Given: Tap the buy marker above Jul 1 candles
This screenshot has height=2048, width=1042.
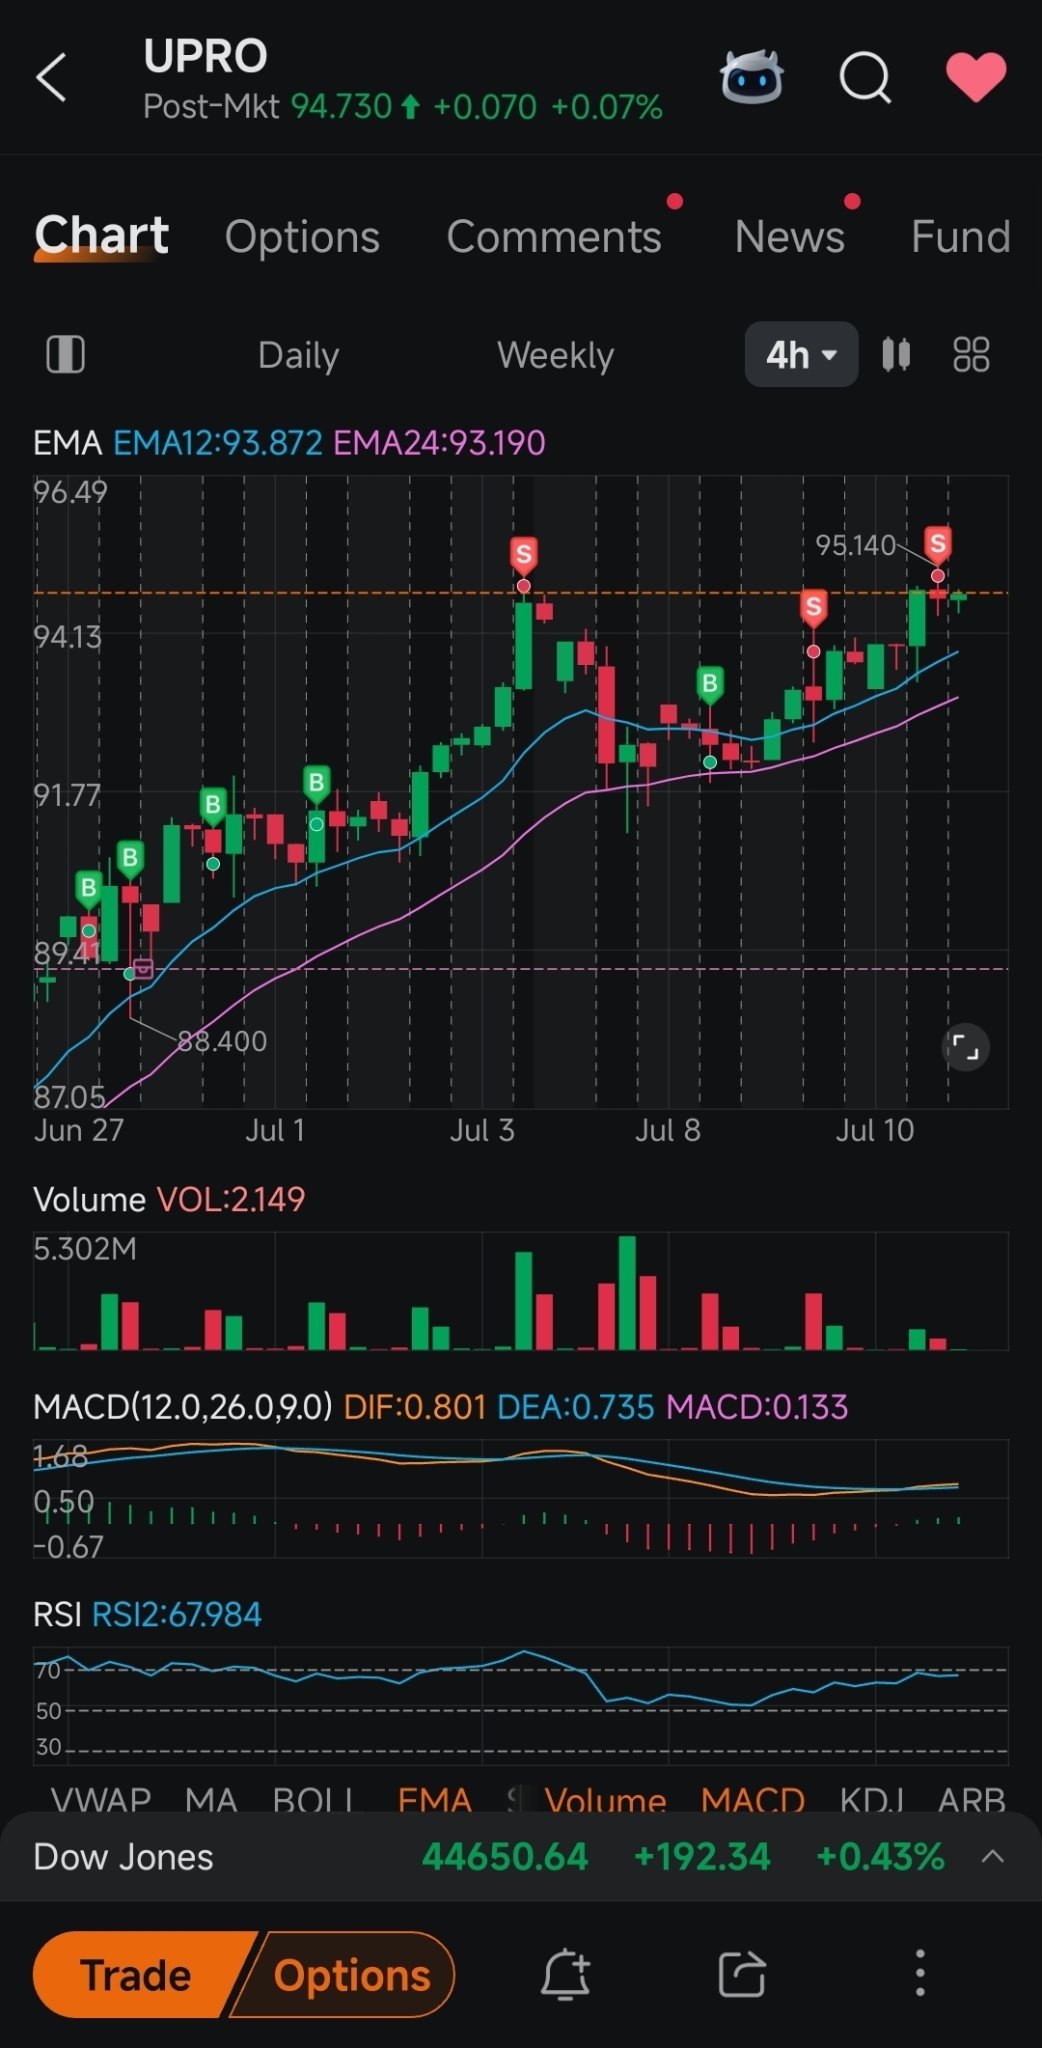Looking at the screenshot, I should pyautogui.click(x=316, y=784).
